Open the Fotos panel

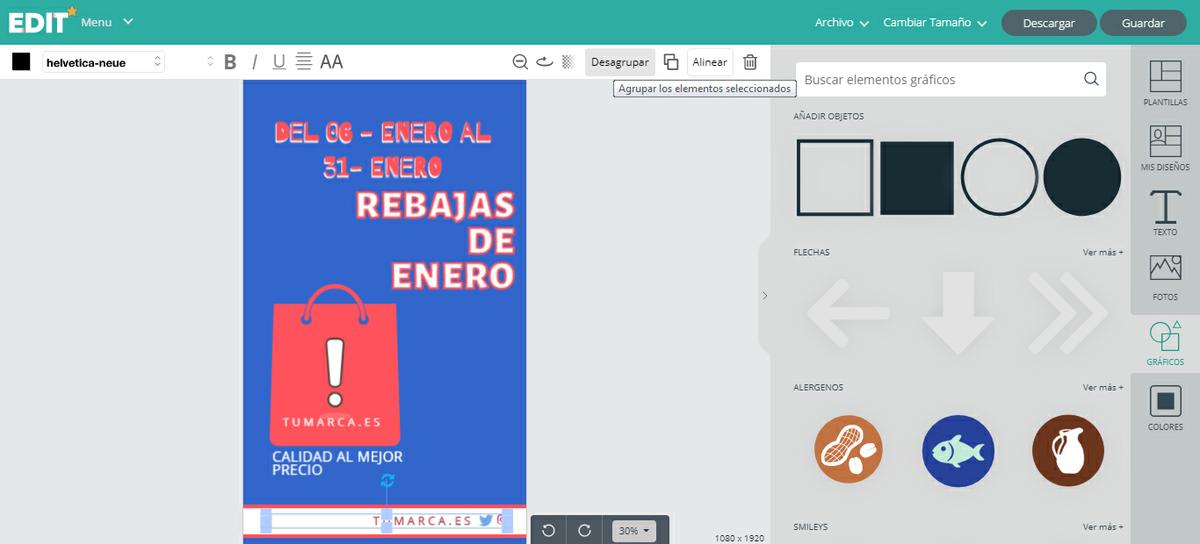pos(1165,277)
